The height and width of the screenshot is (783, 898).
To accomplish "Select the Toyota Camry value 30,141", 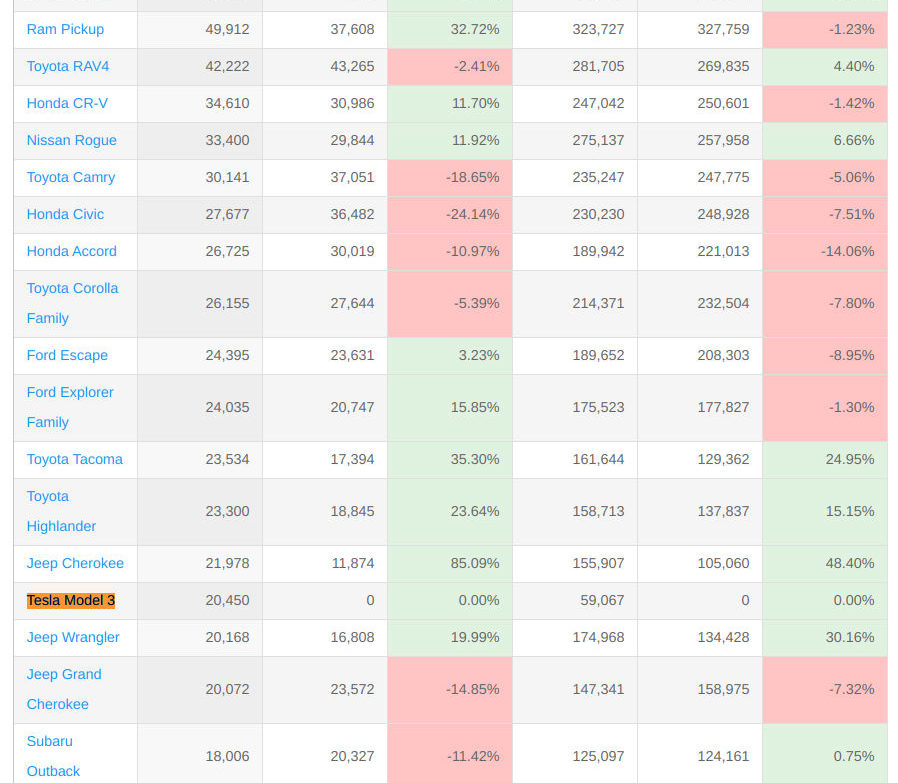I will [x=200, y=178].
